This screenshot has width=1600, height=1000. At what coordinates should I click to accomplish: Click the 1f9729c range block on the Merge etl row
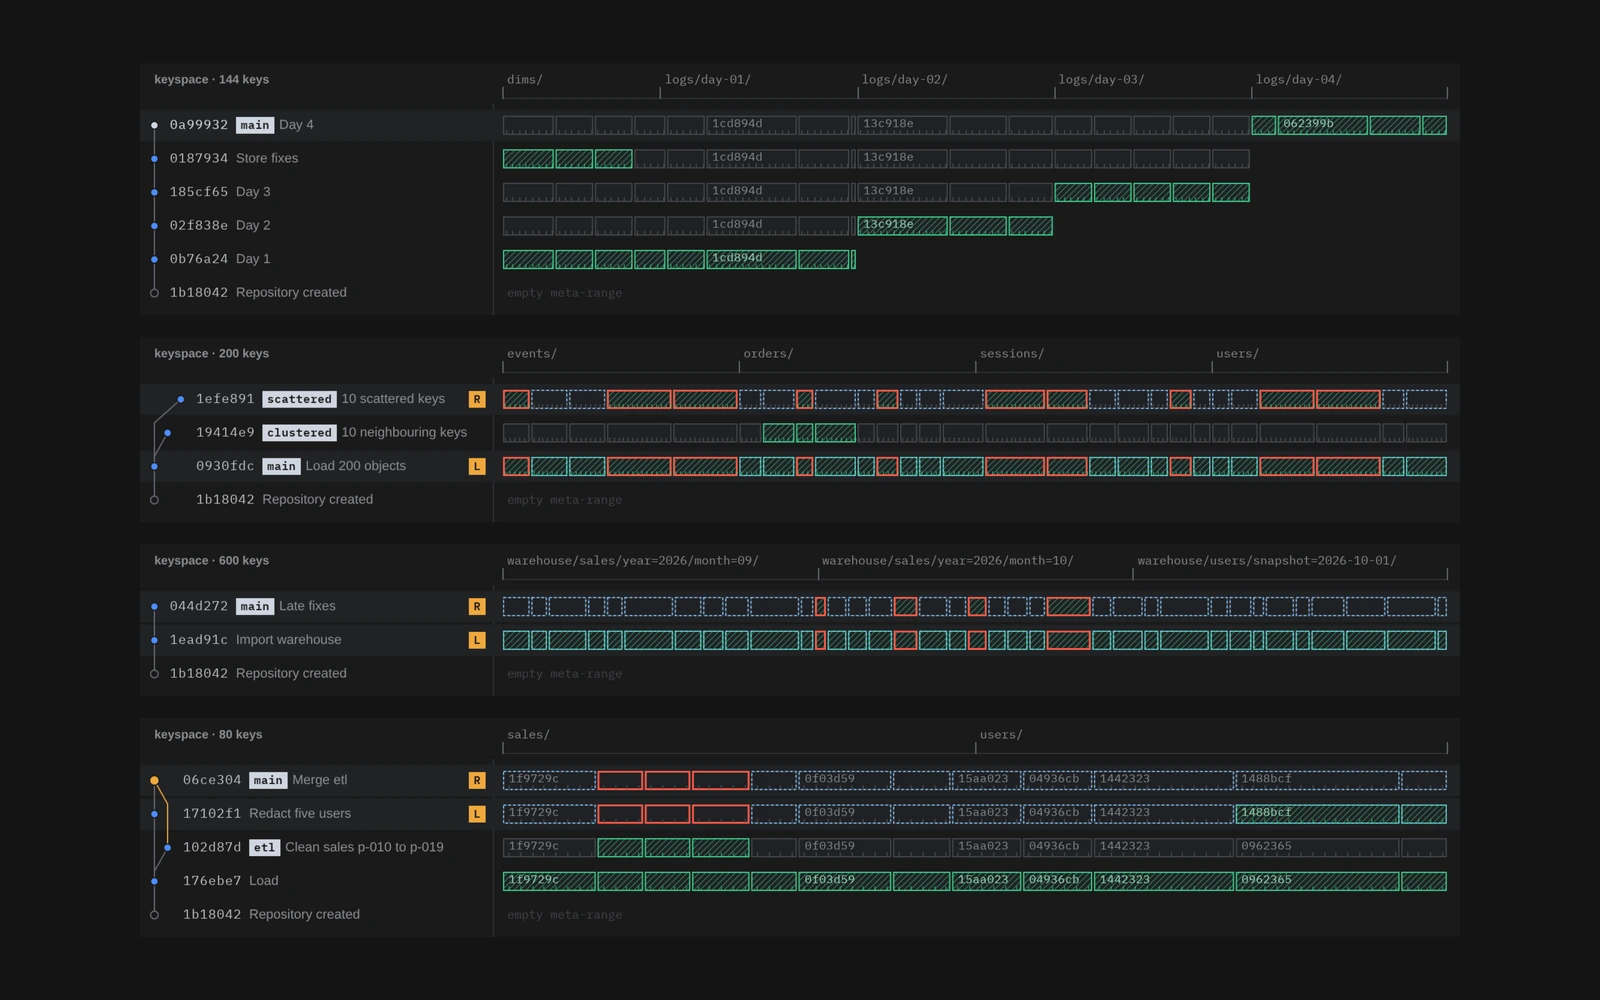[x=549, y=780]
